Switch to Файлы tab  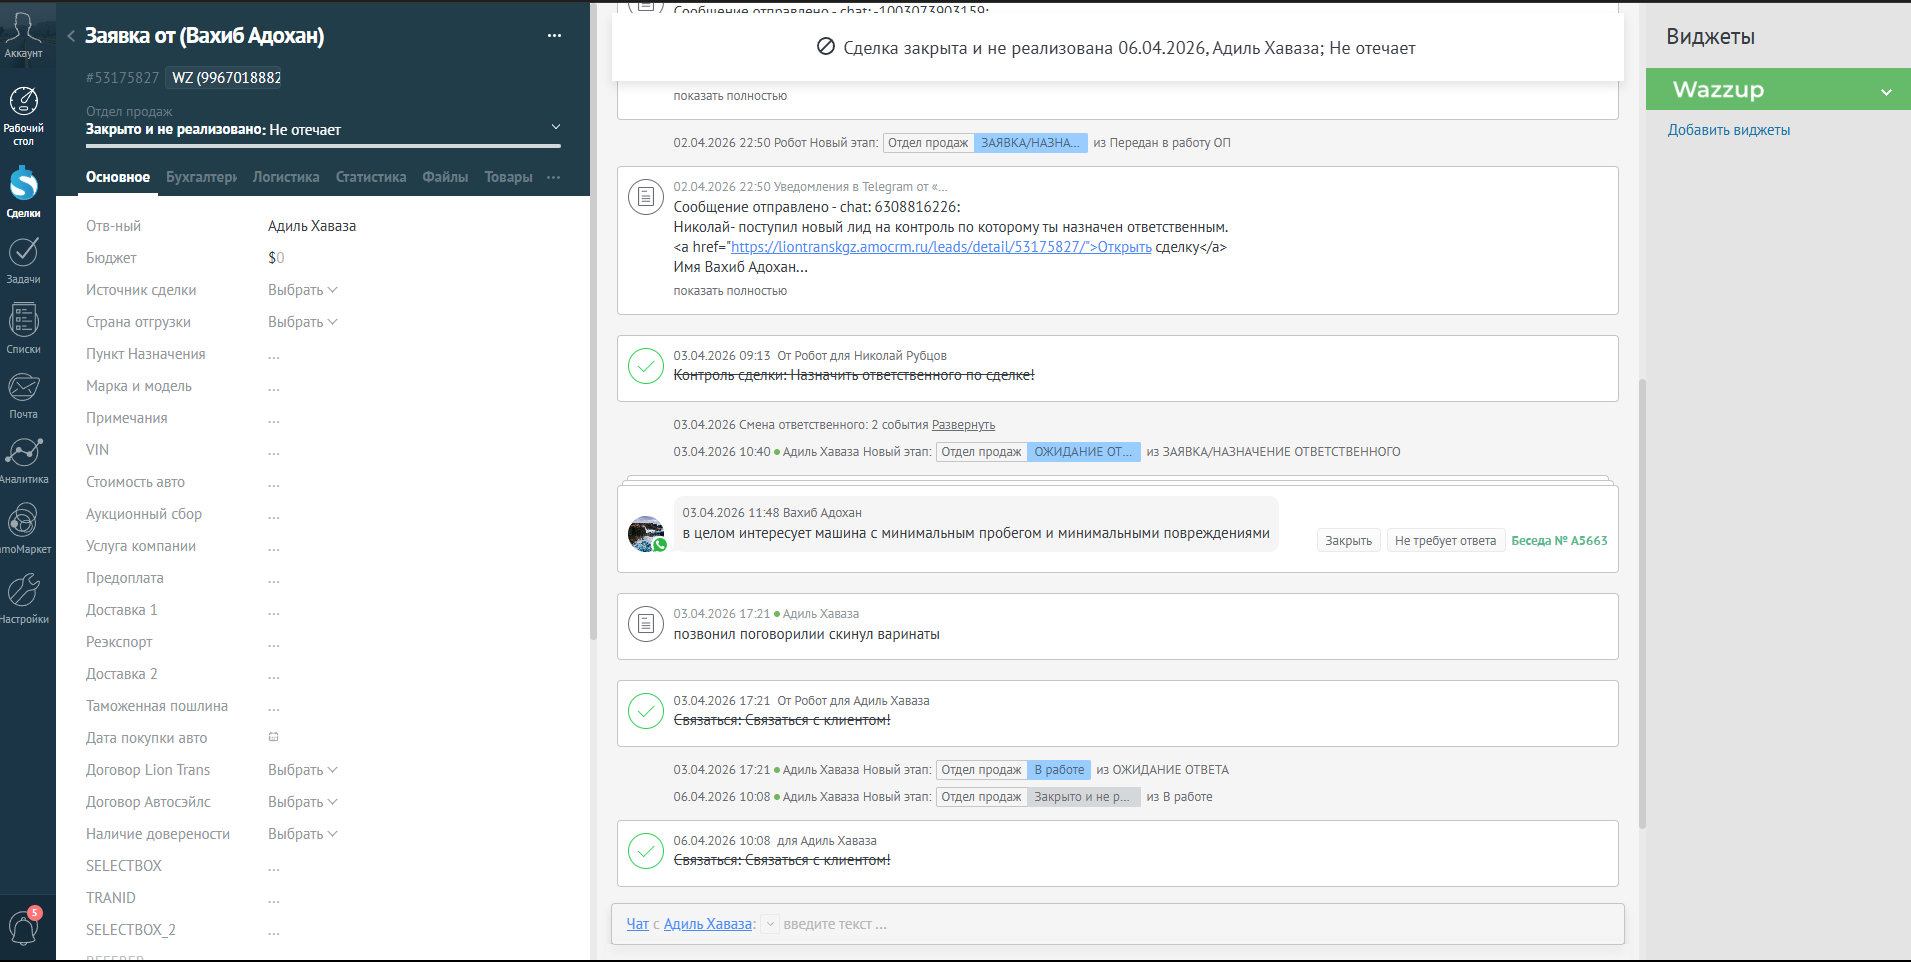[445, 177]
